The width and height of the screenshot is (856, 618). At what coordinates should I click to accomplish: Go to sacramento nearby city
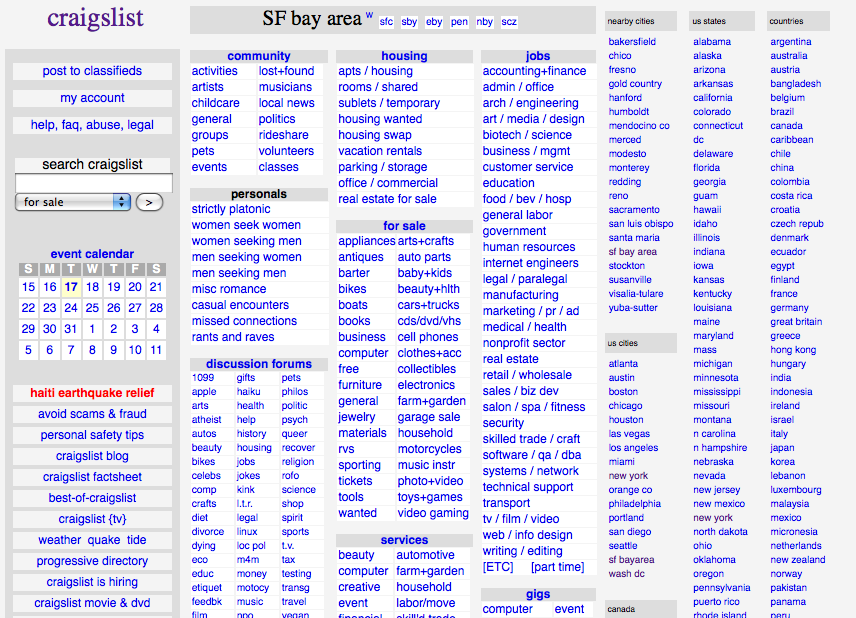click(634, 210)
